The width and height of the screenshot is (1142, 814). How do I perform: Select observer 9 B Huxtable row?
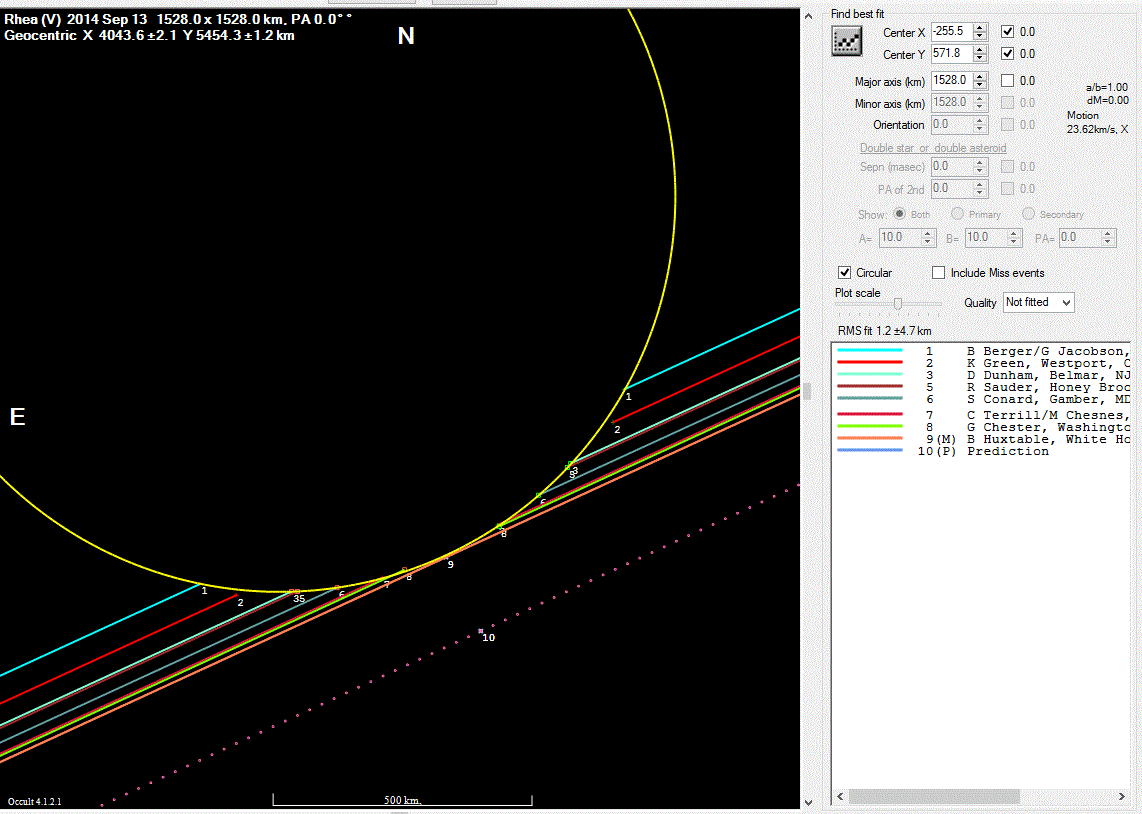[981, 439]
